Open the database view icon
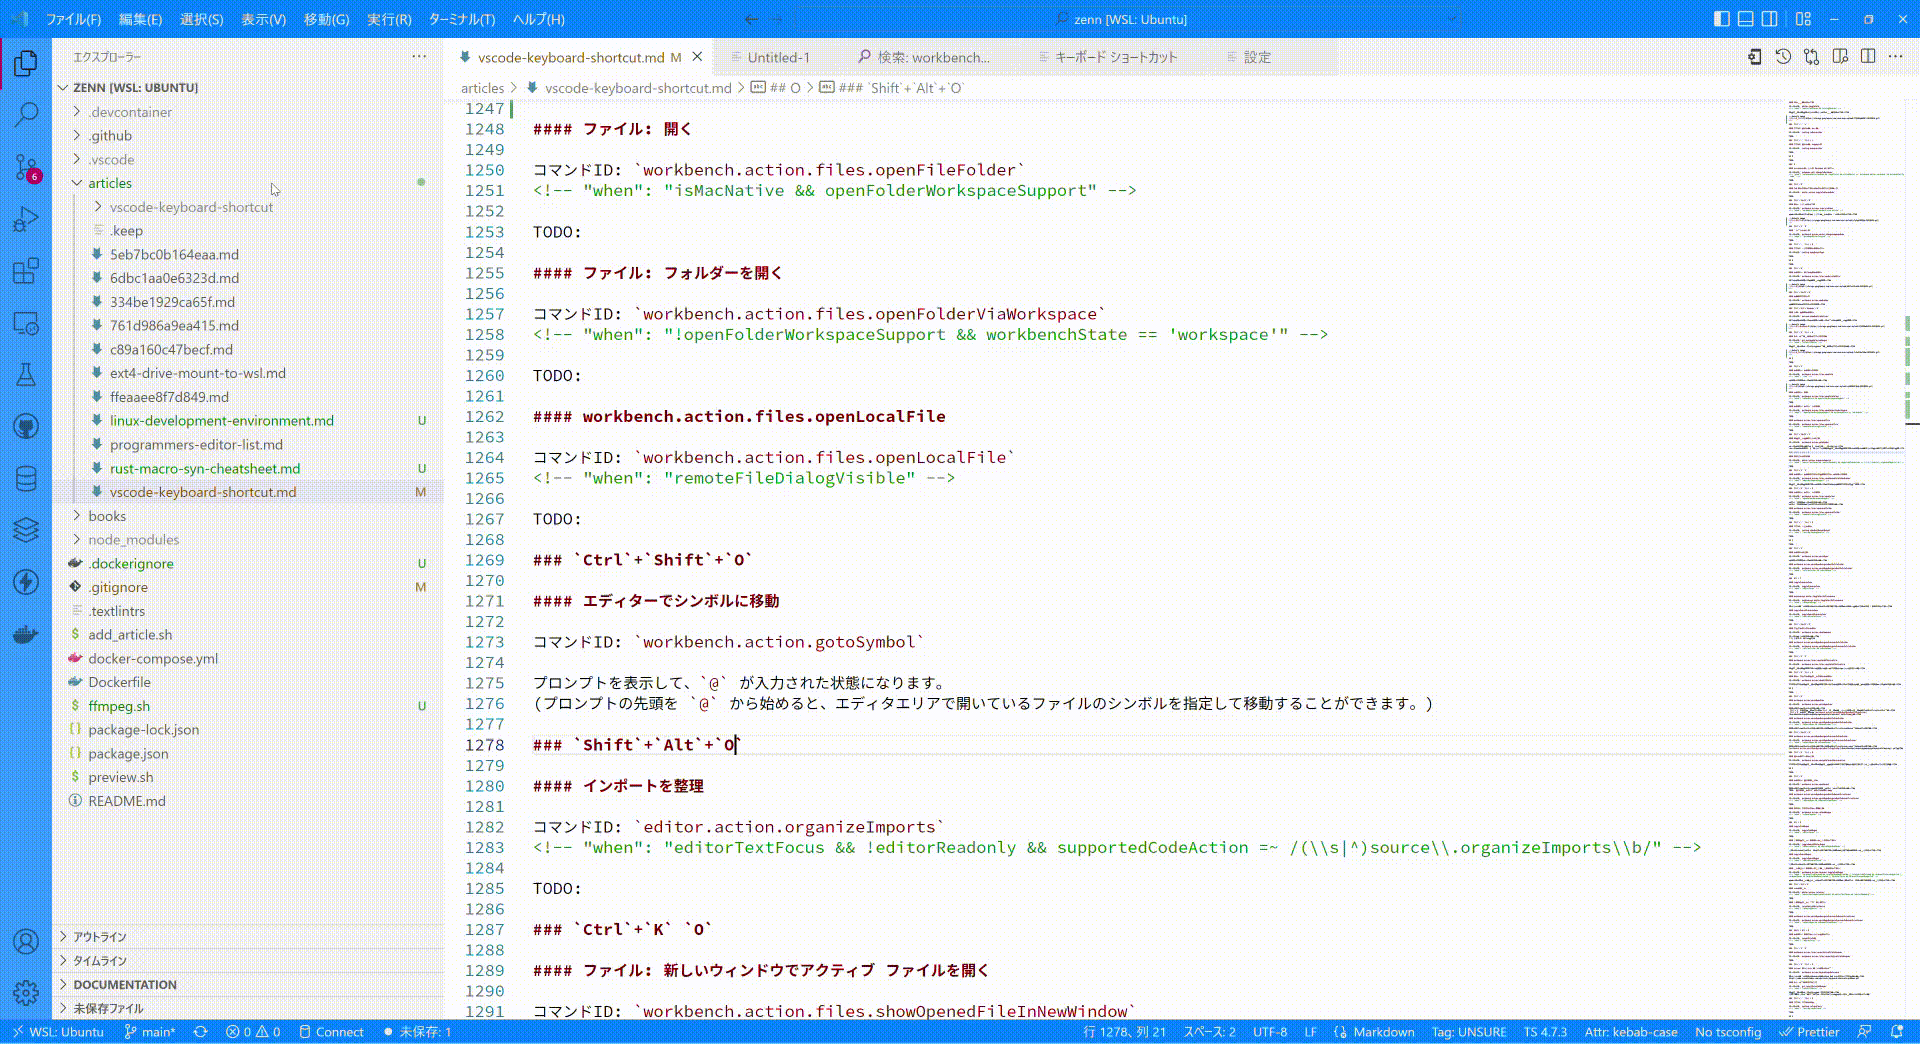 point(26,479)
